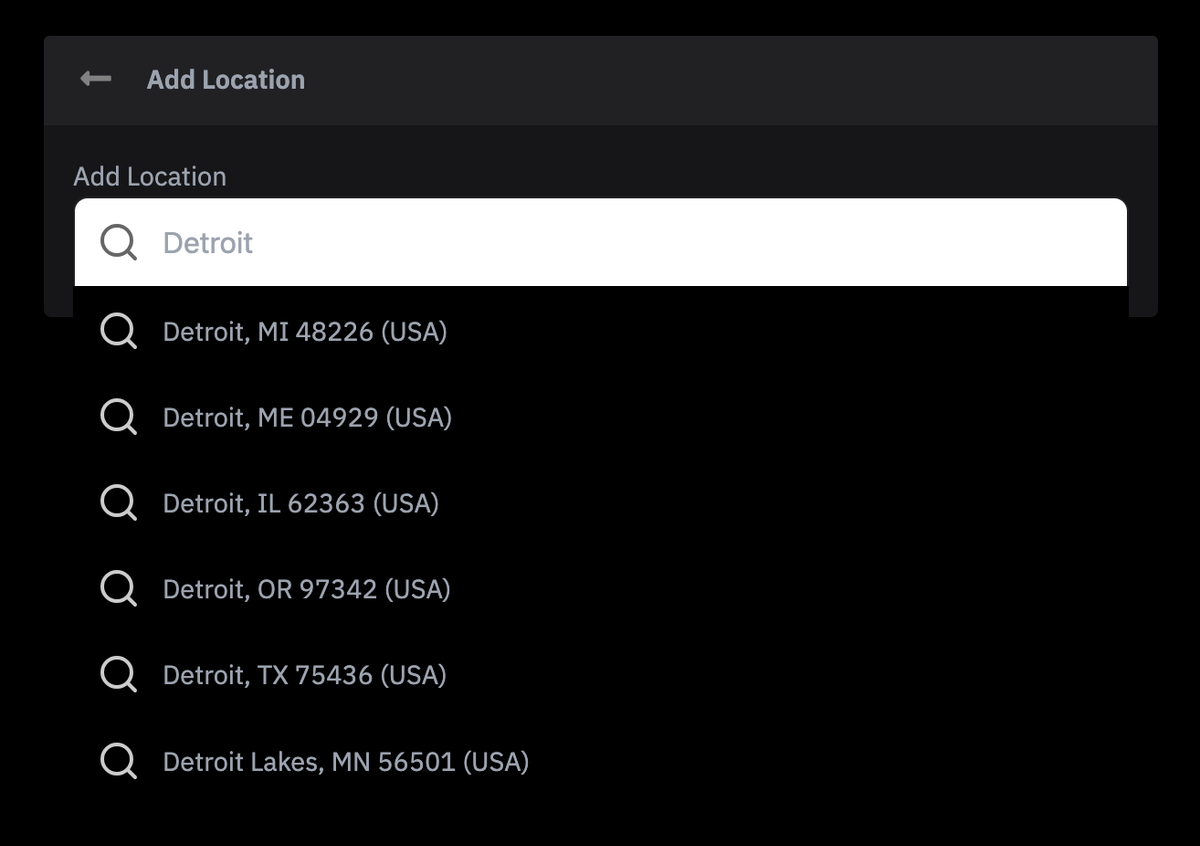This screenshot has height=846, width=1200.
Task: Focus the location search input field
Action: [600, 242]
